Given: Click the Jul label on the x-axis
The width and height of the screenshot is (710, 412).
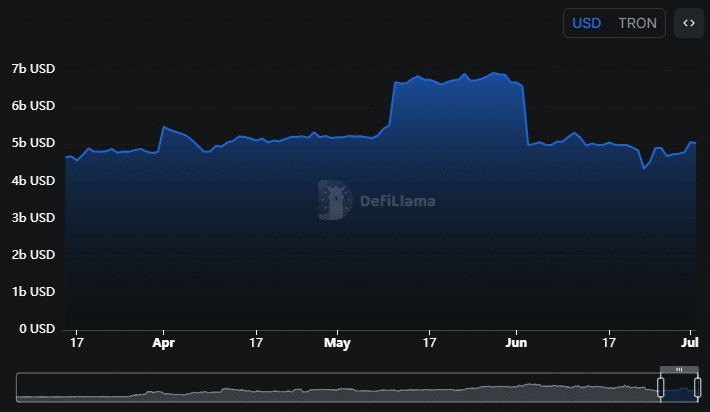Looking at the screenshot, I should point(690,342).
